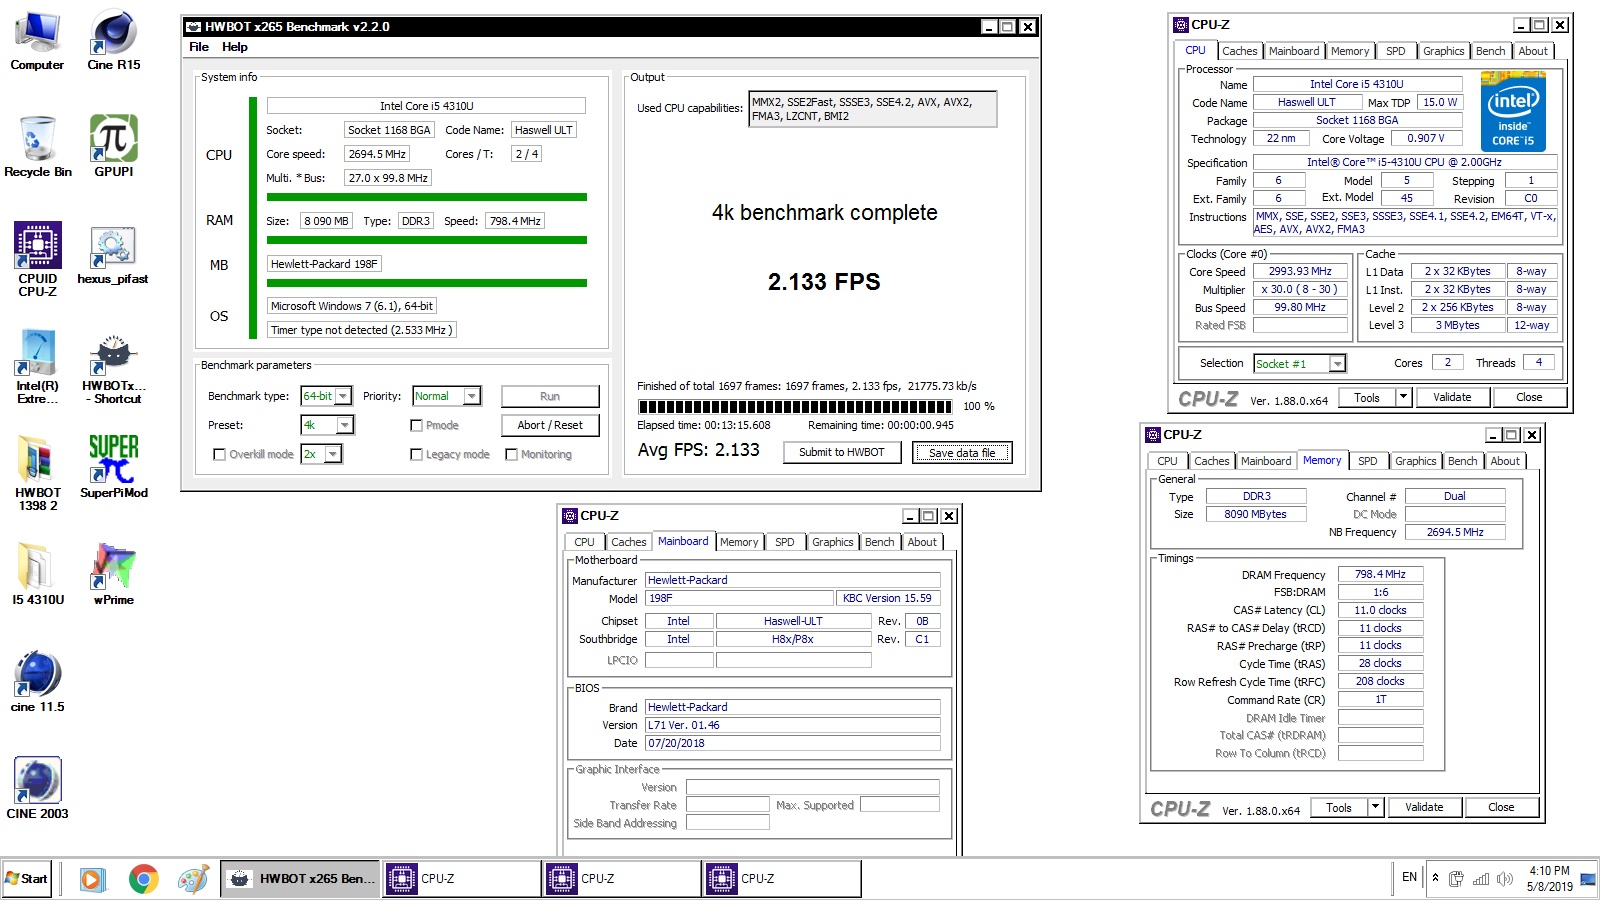Open HWBOT 1398 2 folder
Screen dimensions: 1600x900
[38, 474]
